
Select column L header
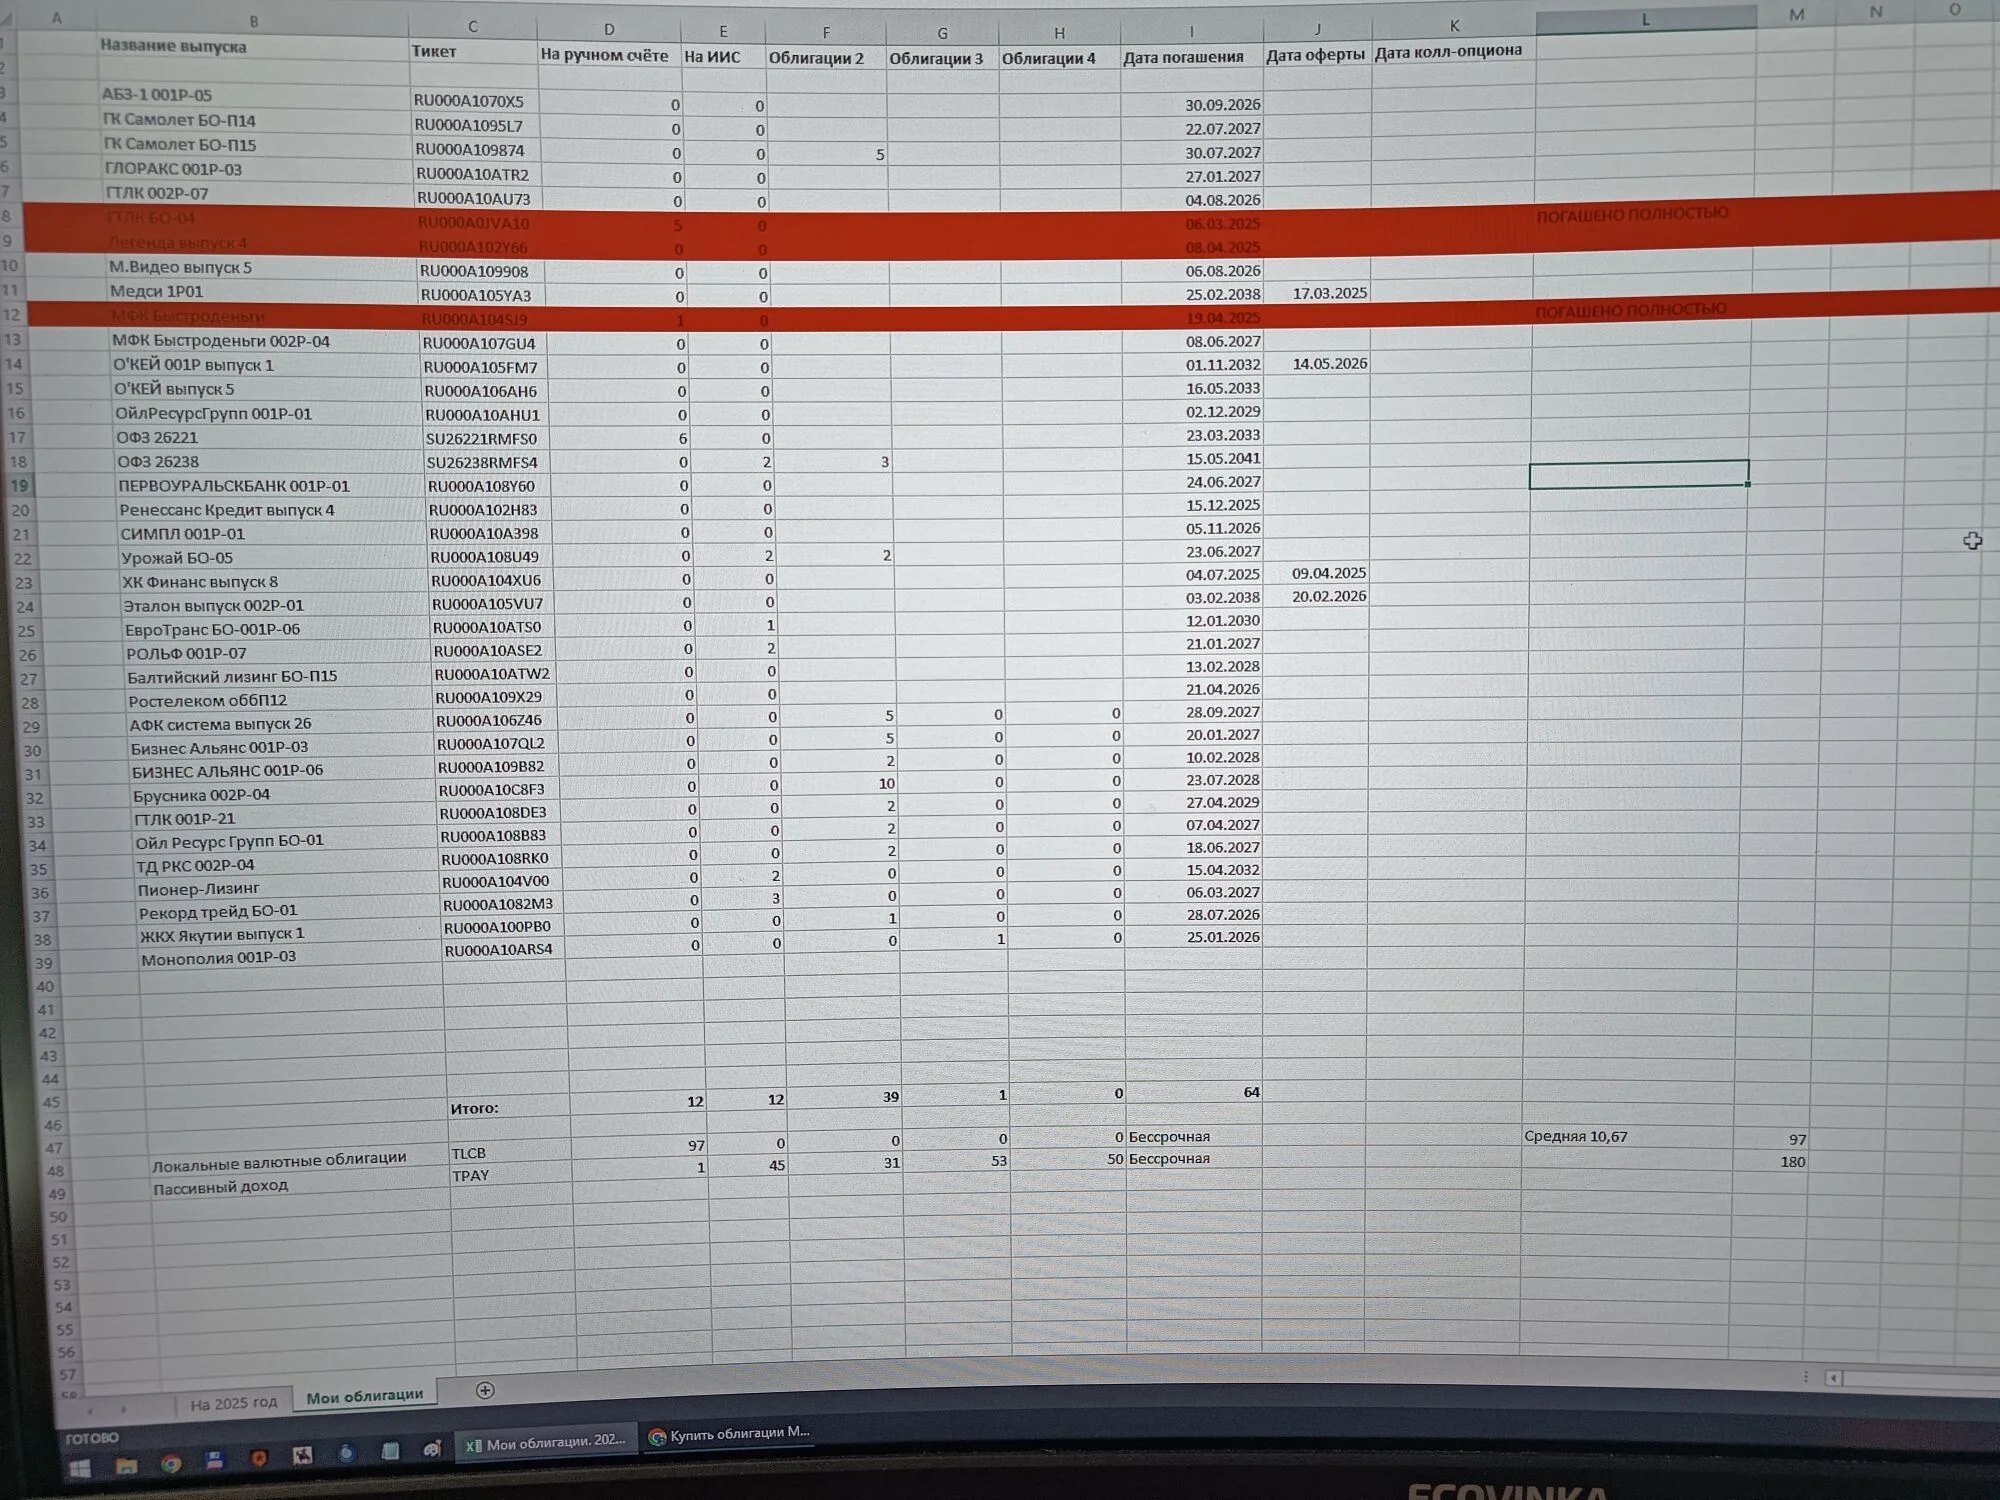(1645, 19)
